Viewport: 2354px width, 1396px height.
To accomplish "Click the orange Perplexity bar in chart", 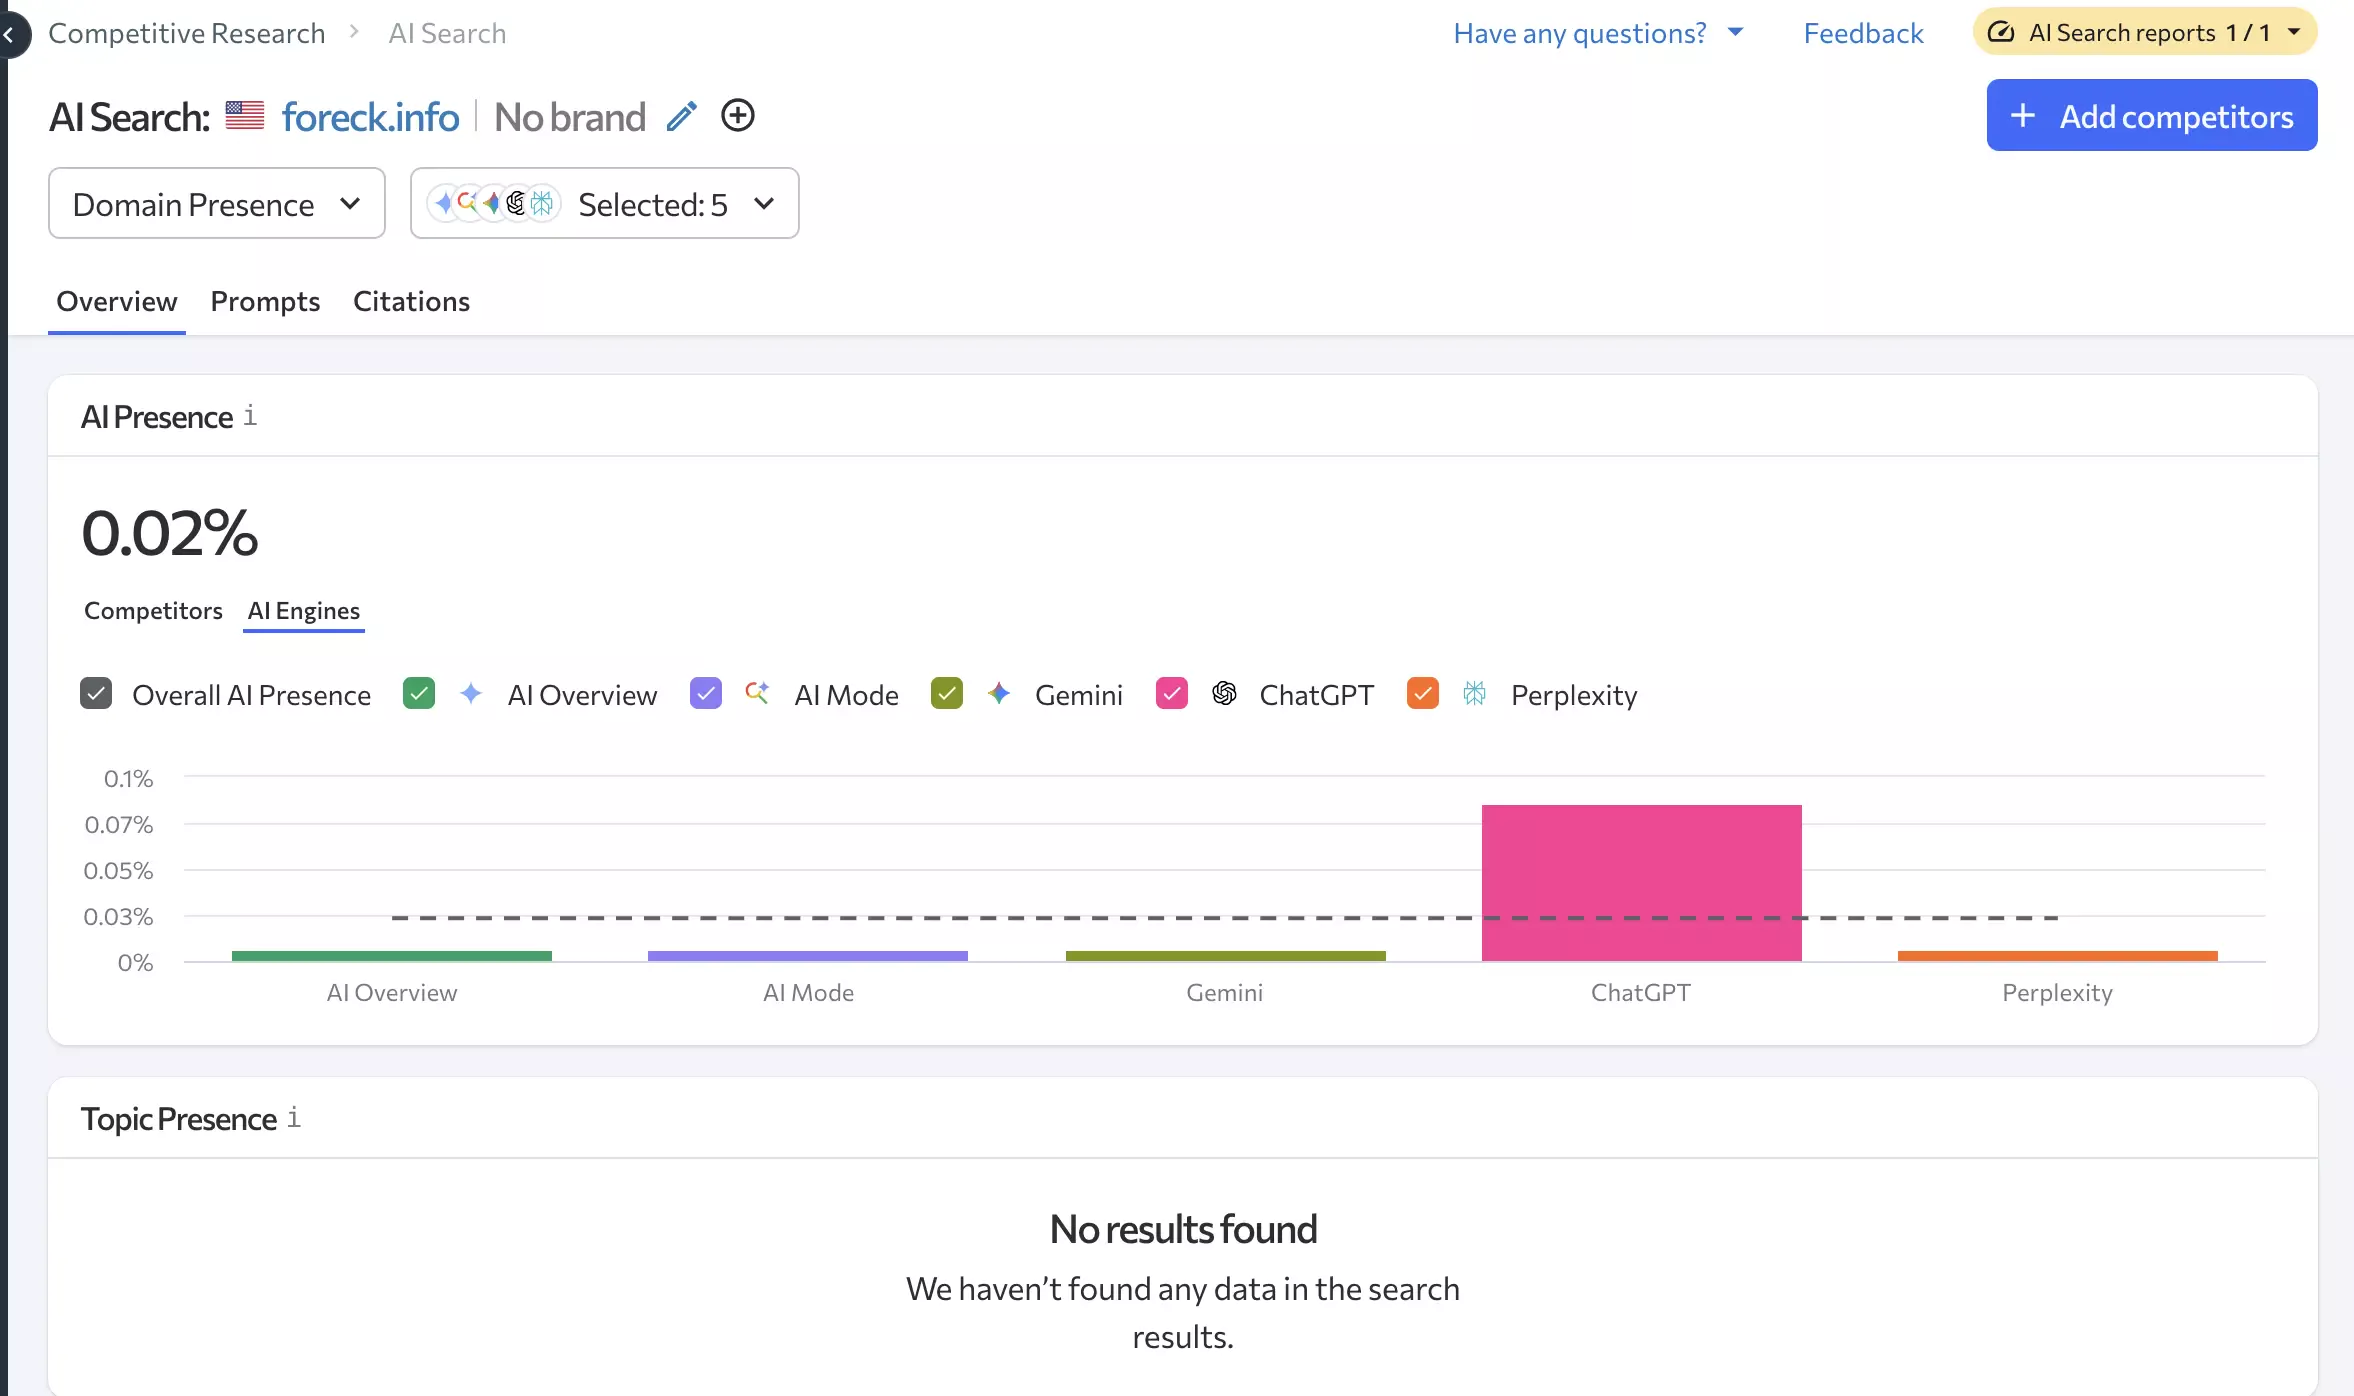I will pyautogui.click(x=2058, y=956).
